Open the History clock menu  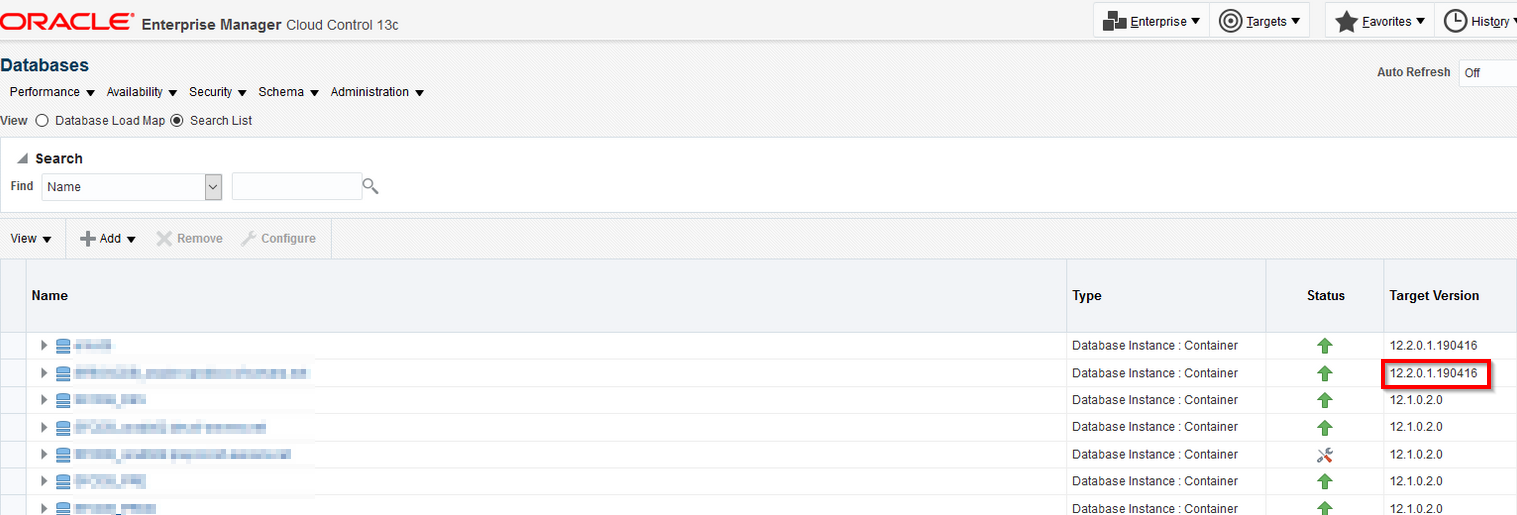coord(1455,21)
